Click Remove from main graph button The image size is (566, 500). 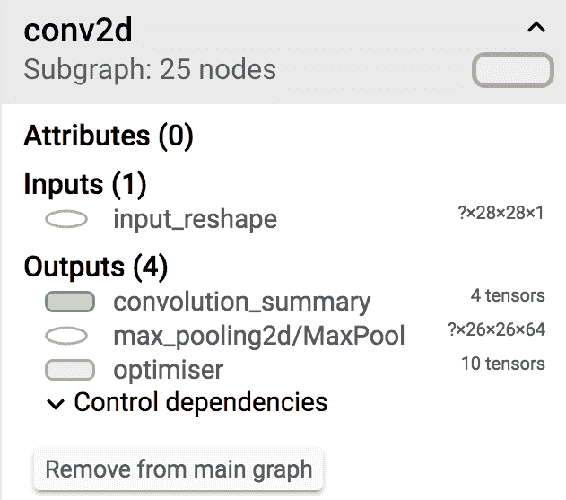pos(178,470)
